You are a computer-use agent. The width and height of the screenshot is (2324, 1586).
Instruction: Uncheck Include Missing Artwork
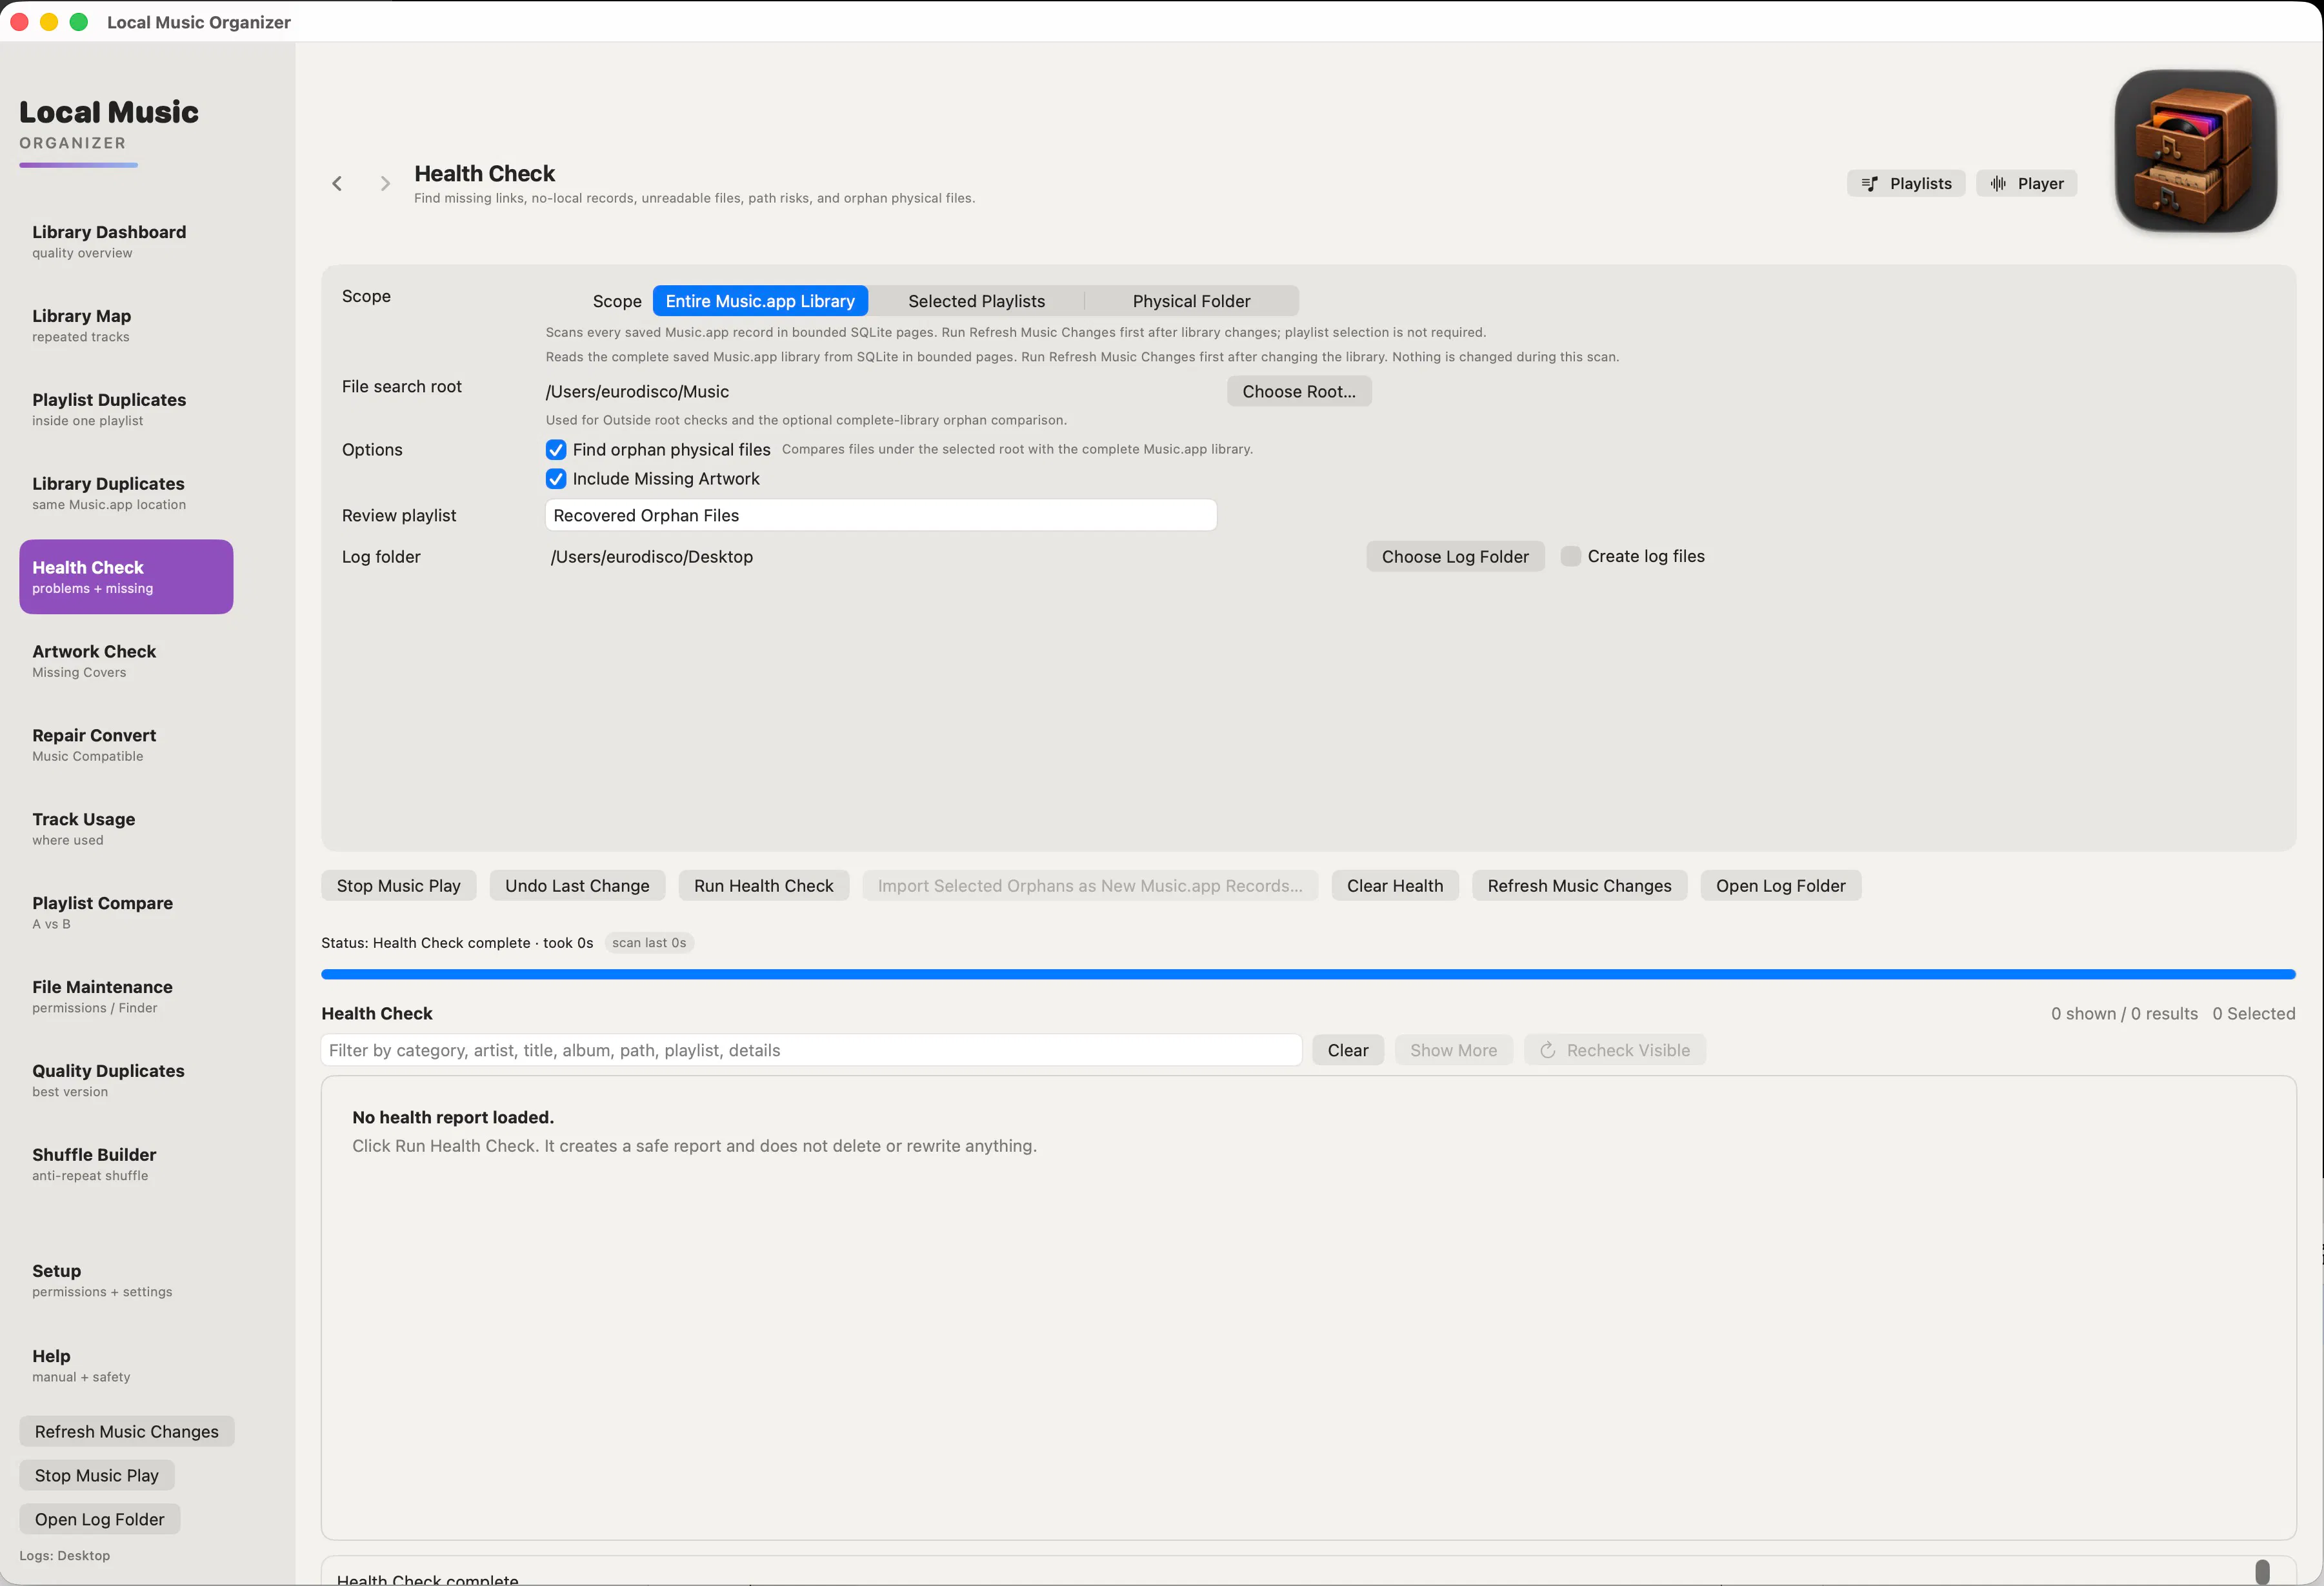[x=556, y=479]
